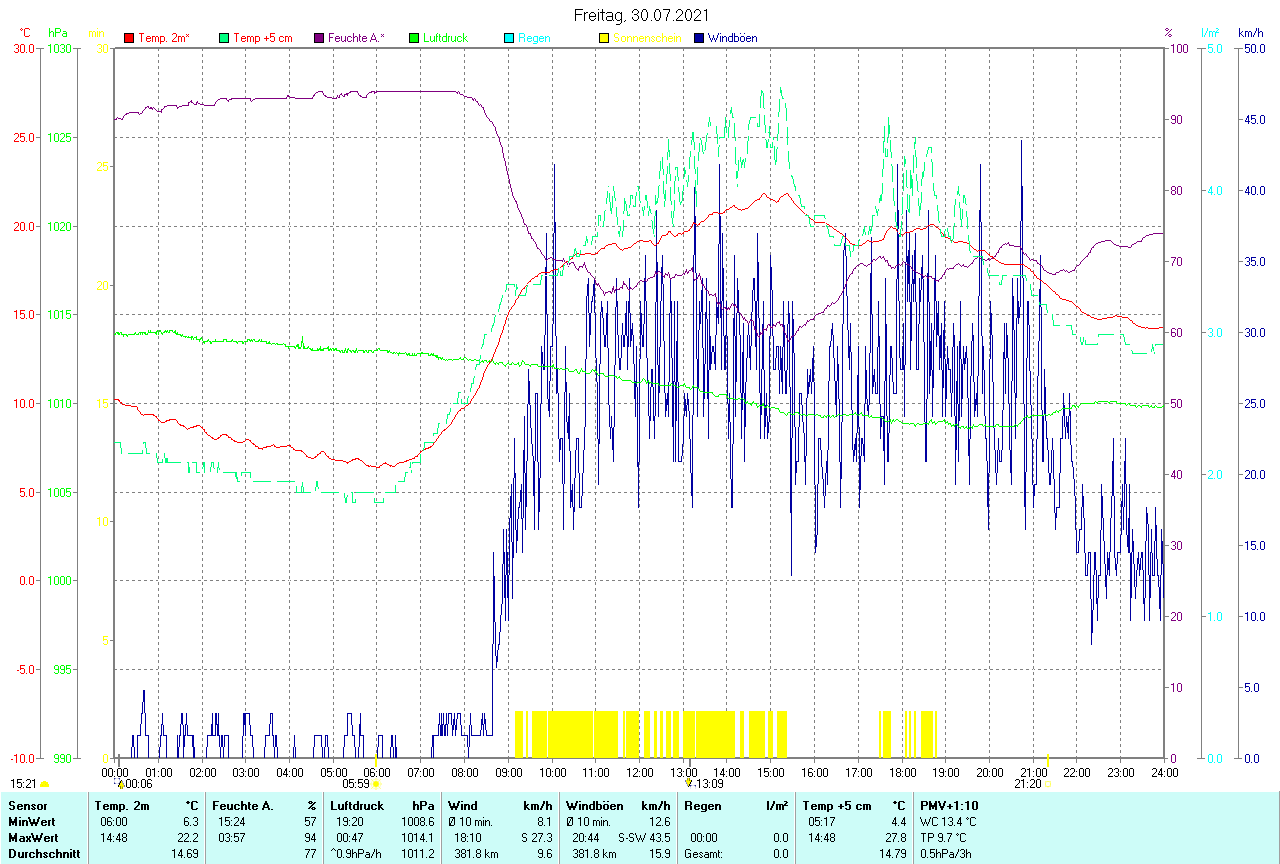The height and width of the screenshot is (864, 1280).
Task: Click the max gust value S-SW 43.5
Action: coord(644,838)
